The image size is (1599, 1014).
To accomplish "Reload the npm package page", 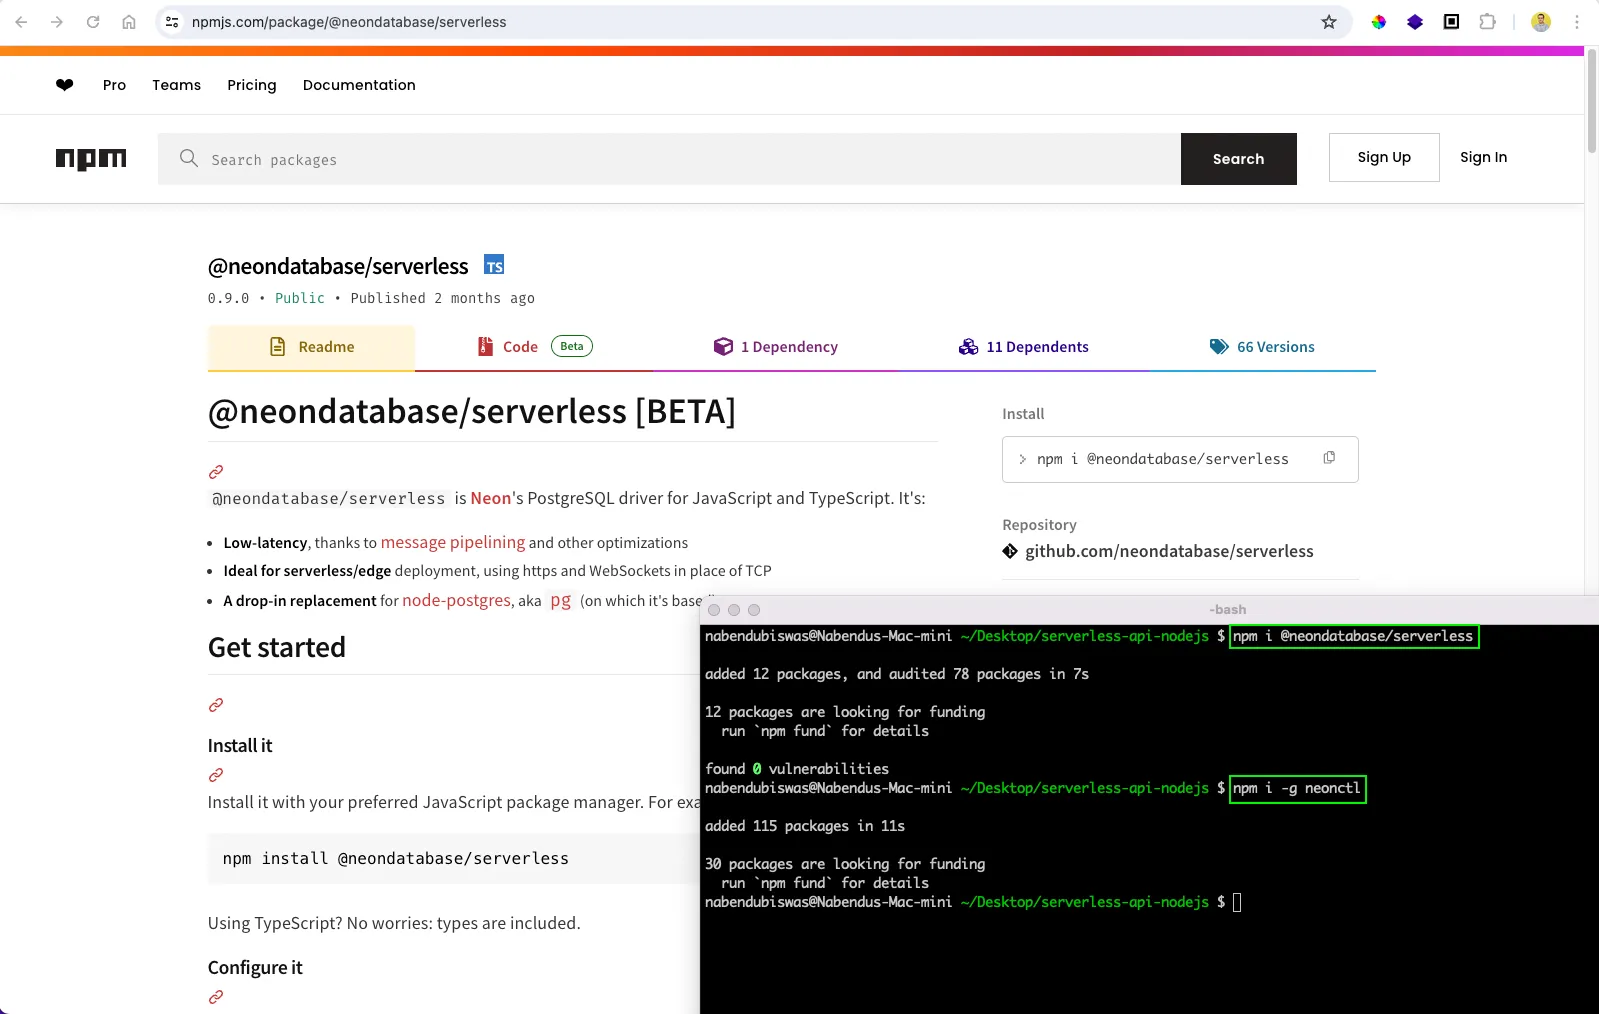I will click(93, 22).
